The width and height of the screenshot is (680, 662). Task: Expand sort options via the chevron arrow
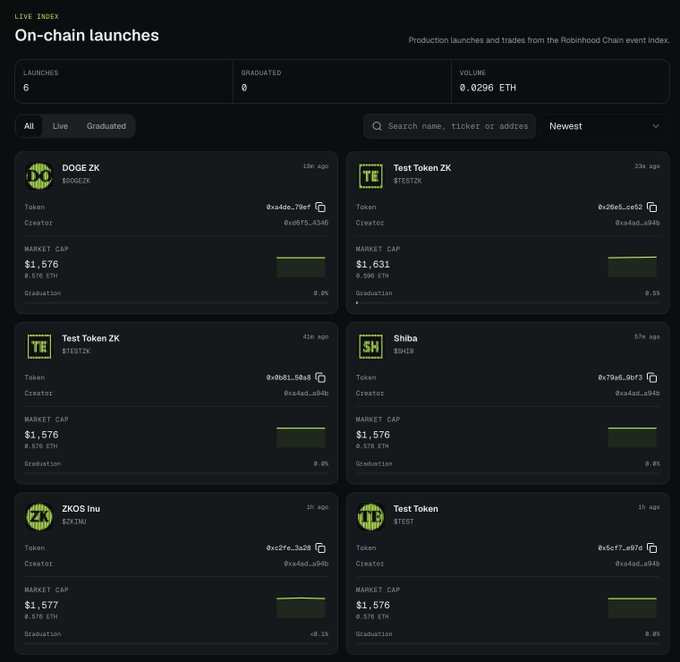coord(656,126)
